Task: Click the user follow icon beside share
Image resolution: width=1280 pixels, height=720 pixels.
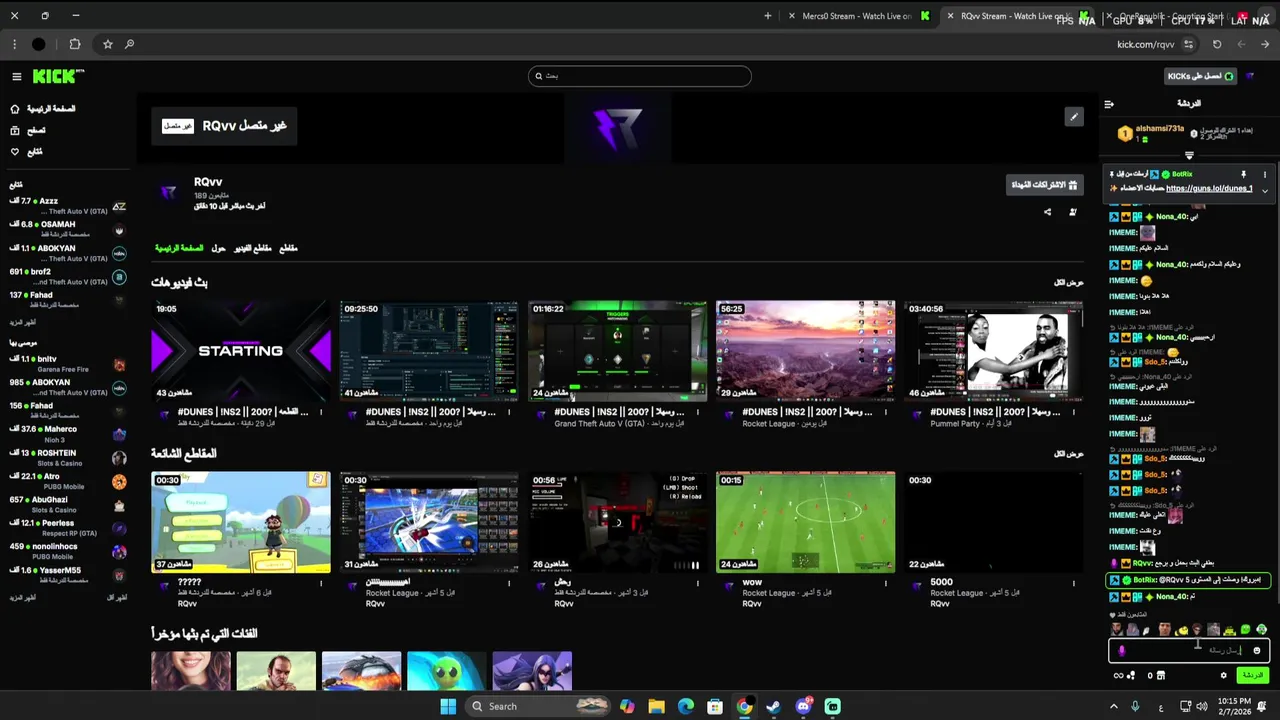Action: pos(1073,212)
